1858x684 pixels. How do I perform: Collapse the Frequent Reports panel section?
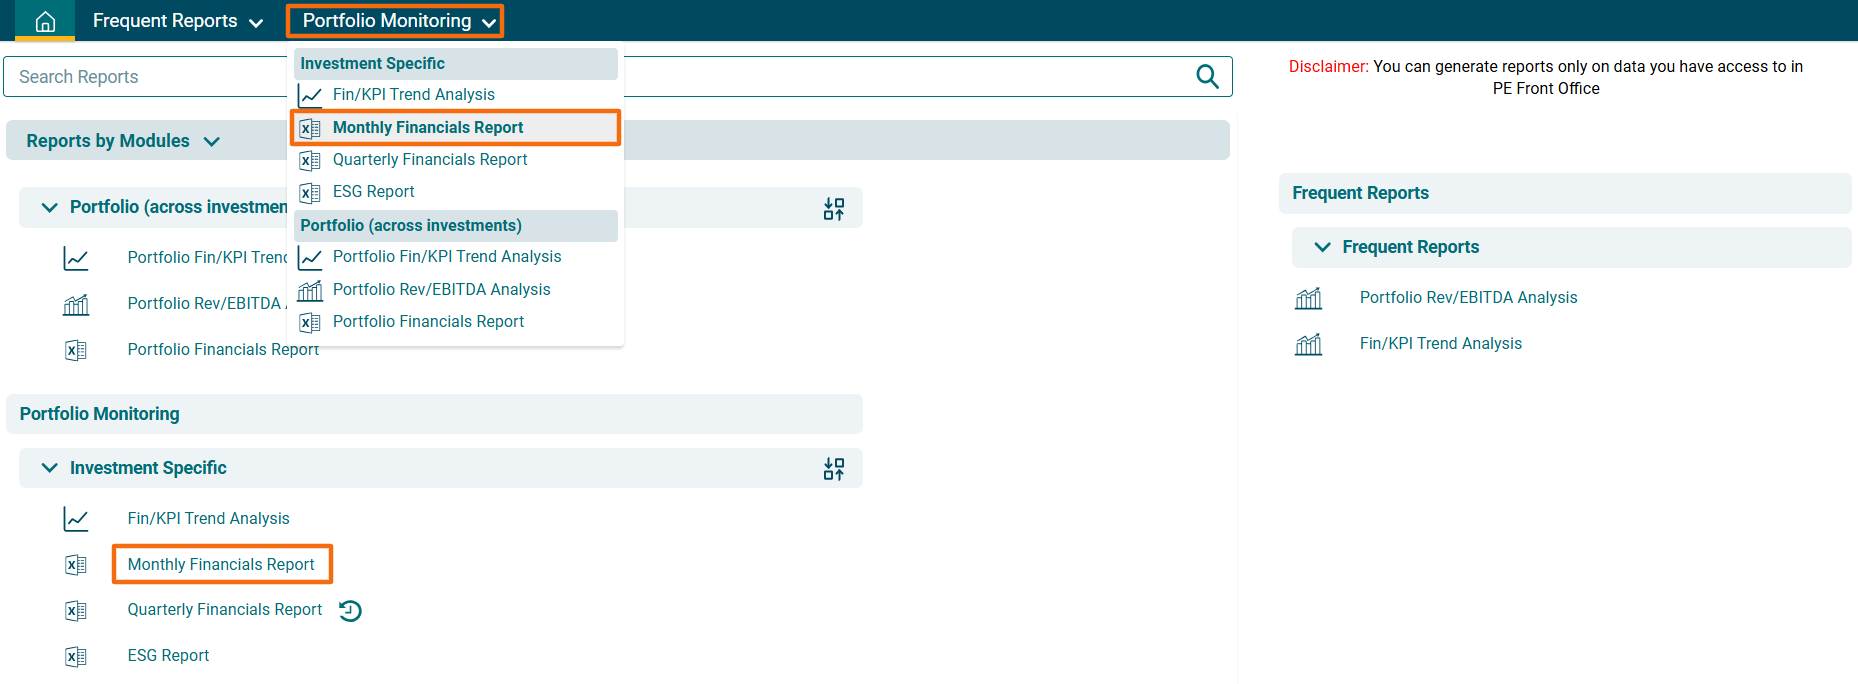click(1322, 247)
